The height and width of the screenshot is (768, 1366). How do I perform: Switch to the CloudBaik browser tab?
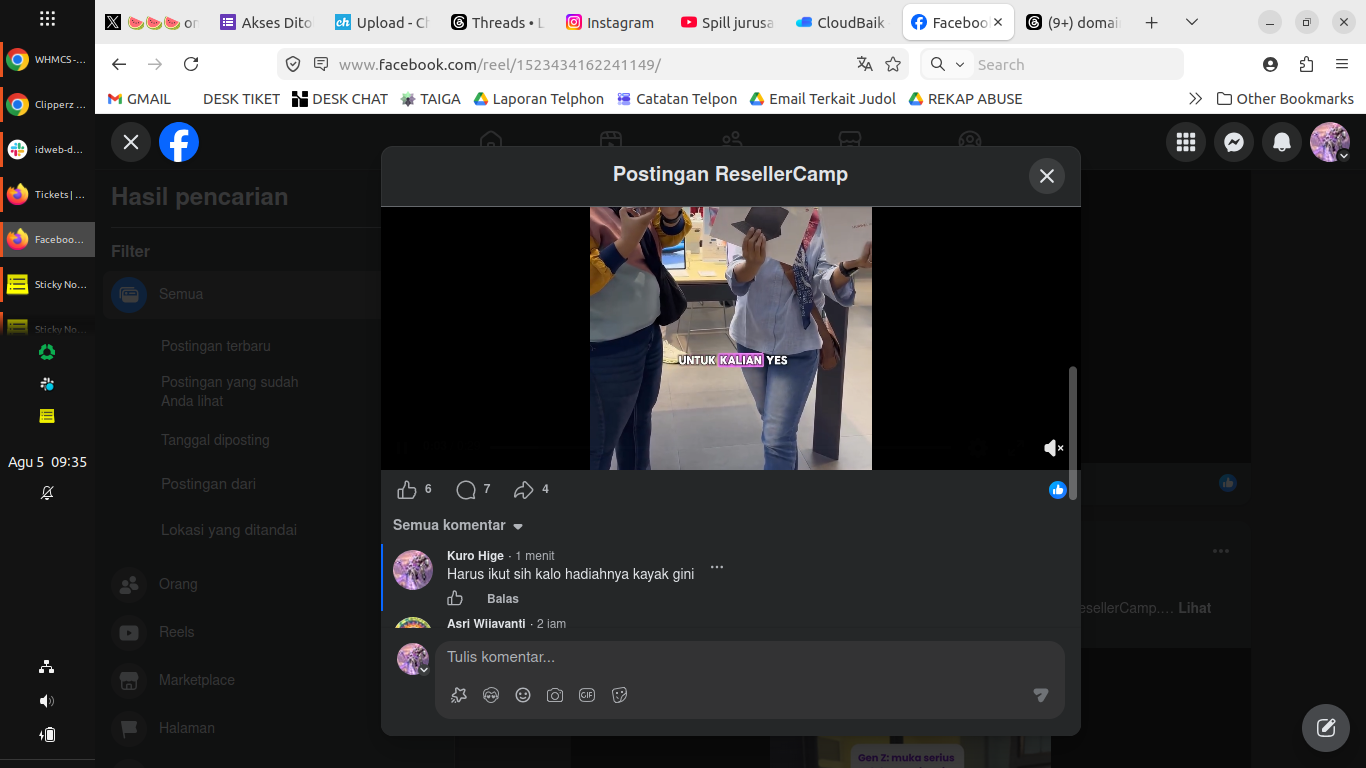click(x=841, y=22)
